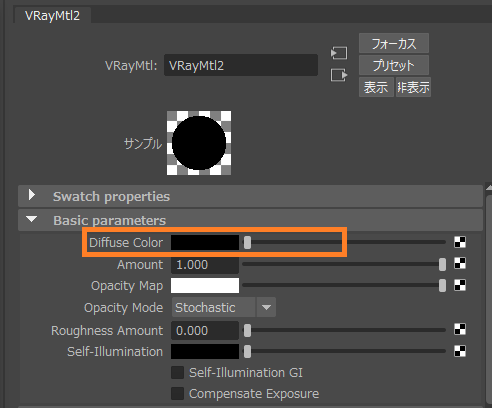492x408 pixels.
Task: Click the Roughness Amount label
Action: [x=107, y=331]
